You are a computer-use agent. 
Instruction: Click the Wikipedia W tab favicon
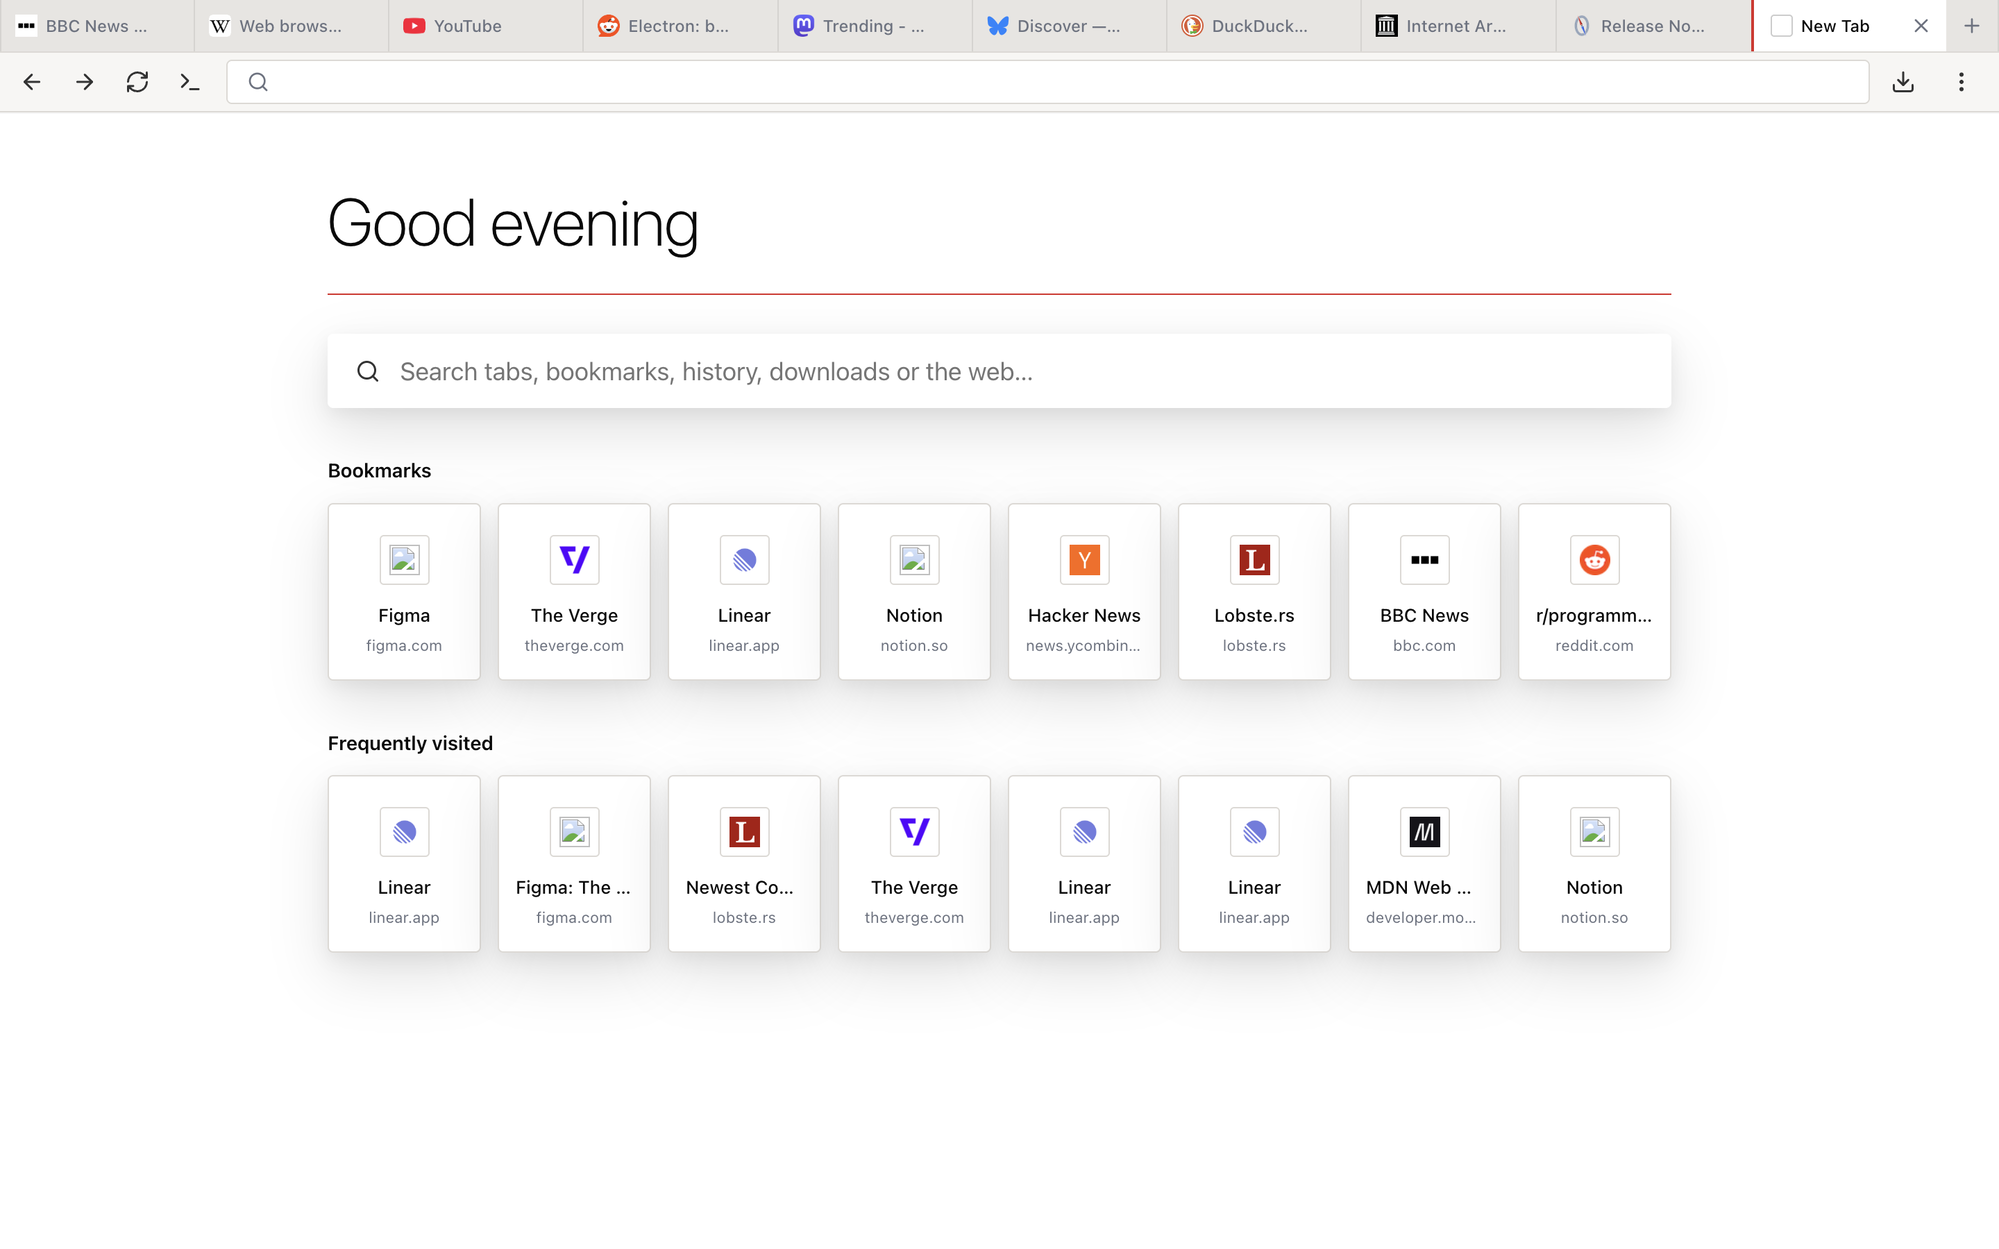click(x=220, y=26)
